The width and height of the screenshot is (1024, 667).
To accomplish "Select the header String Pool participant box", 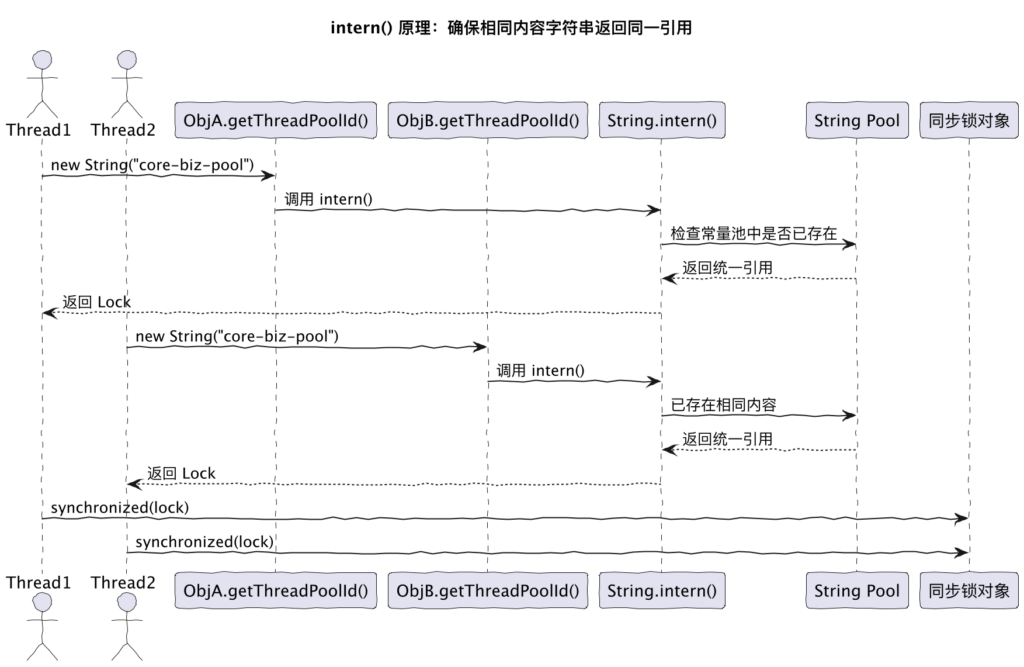I will 856,121.
